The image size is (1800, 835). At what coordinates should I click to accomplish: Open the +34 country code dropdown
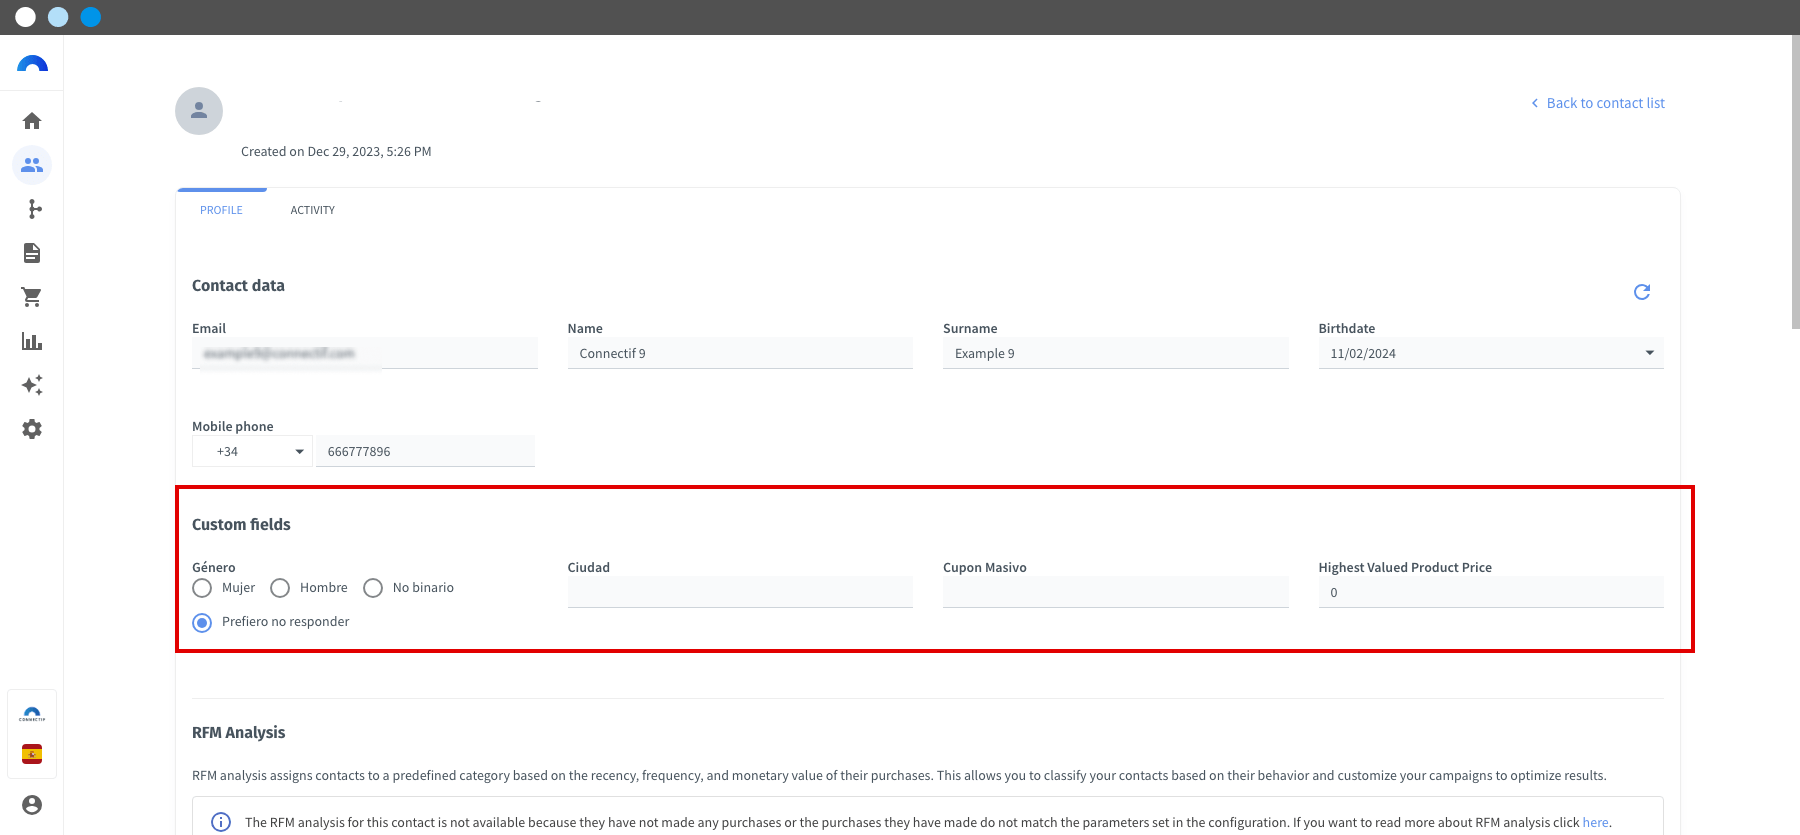[252, 451]
